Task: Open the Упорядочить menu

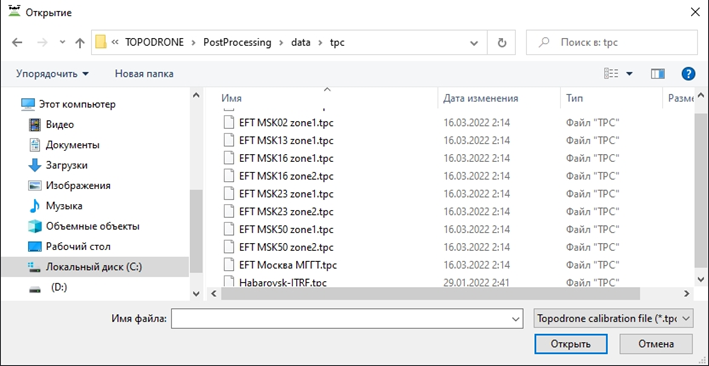Action: [x=52, y=74]
